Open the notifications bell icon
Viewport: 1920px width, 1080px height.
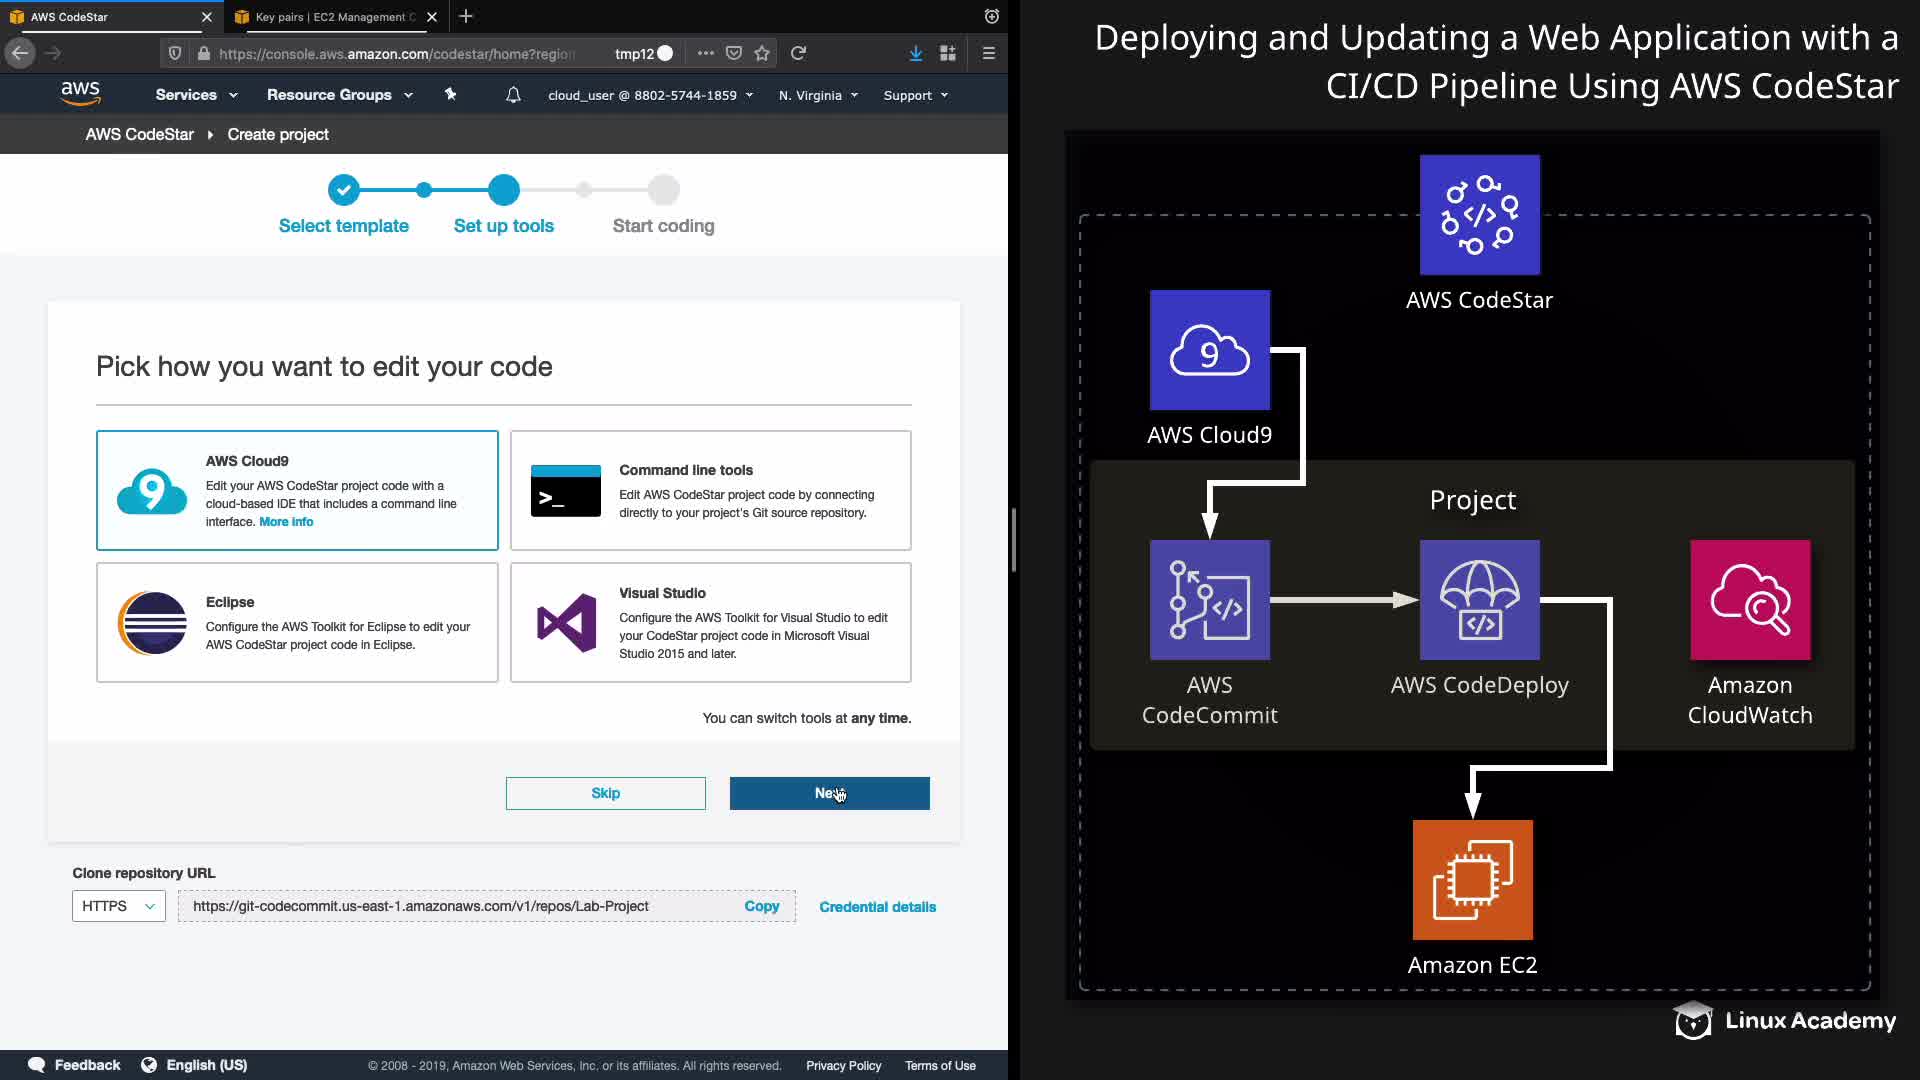(513, 95)
